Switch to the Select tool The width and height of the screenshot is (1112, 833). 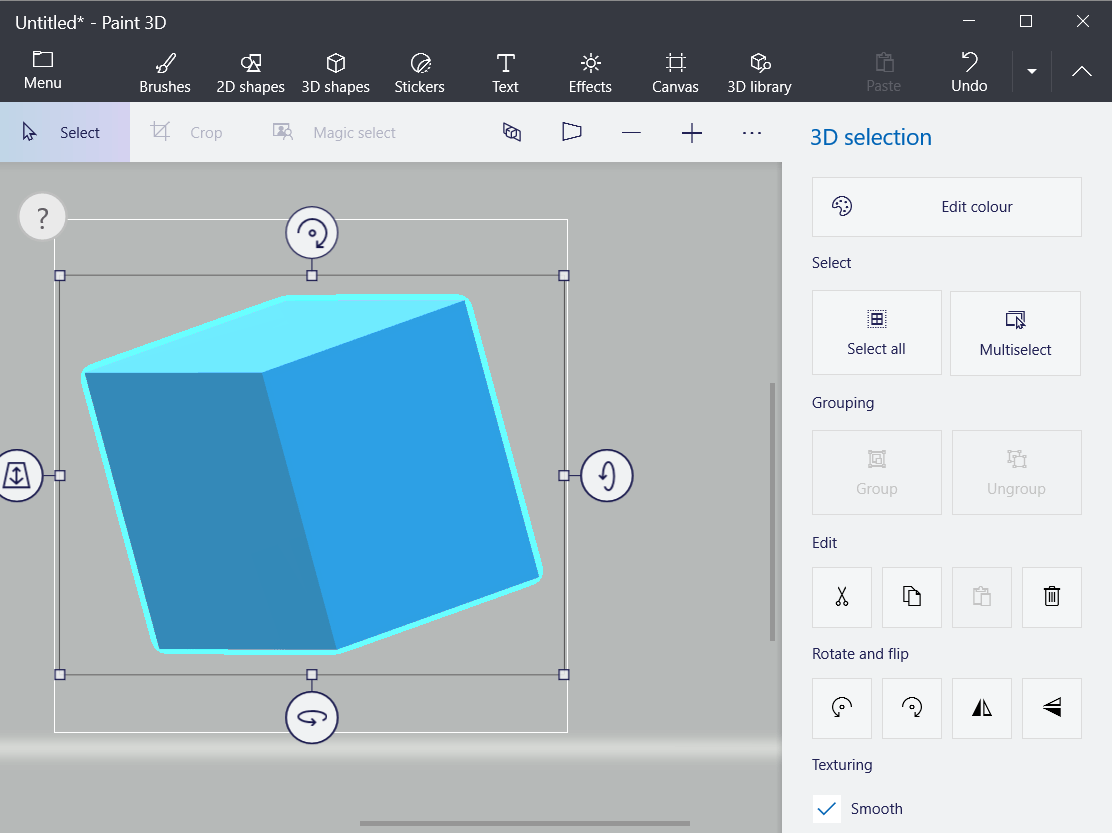(65, 131)
